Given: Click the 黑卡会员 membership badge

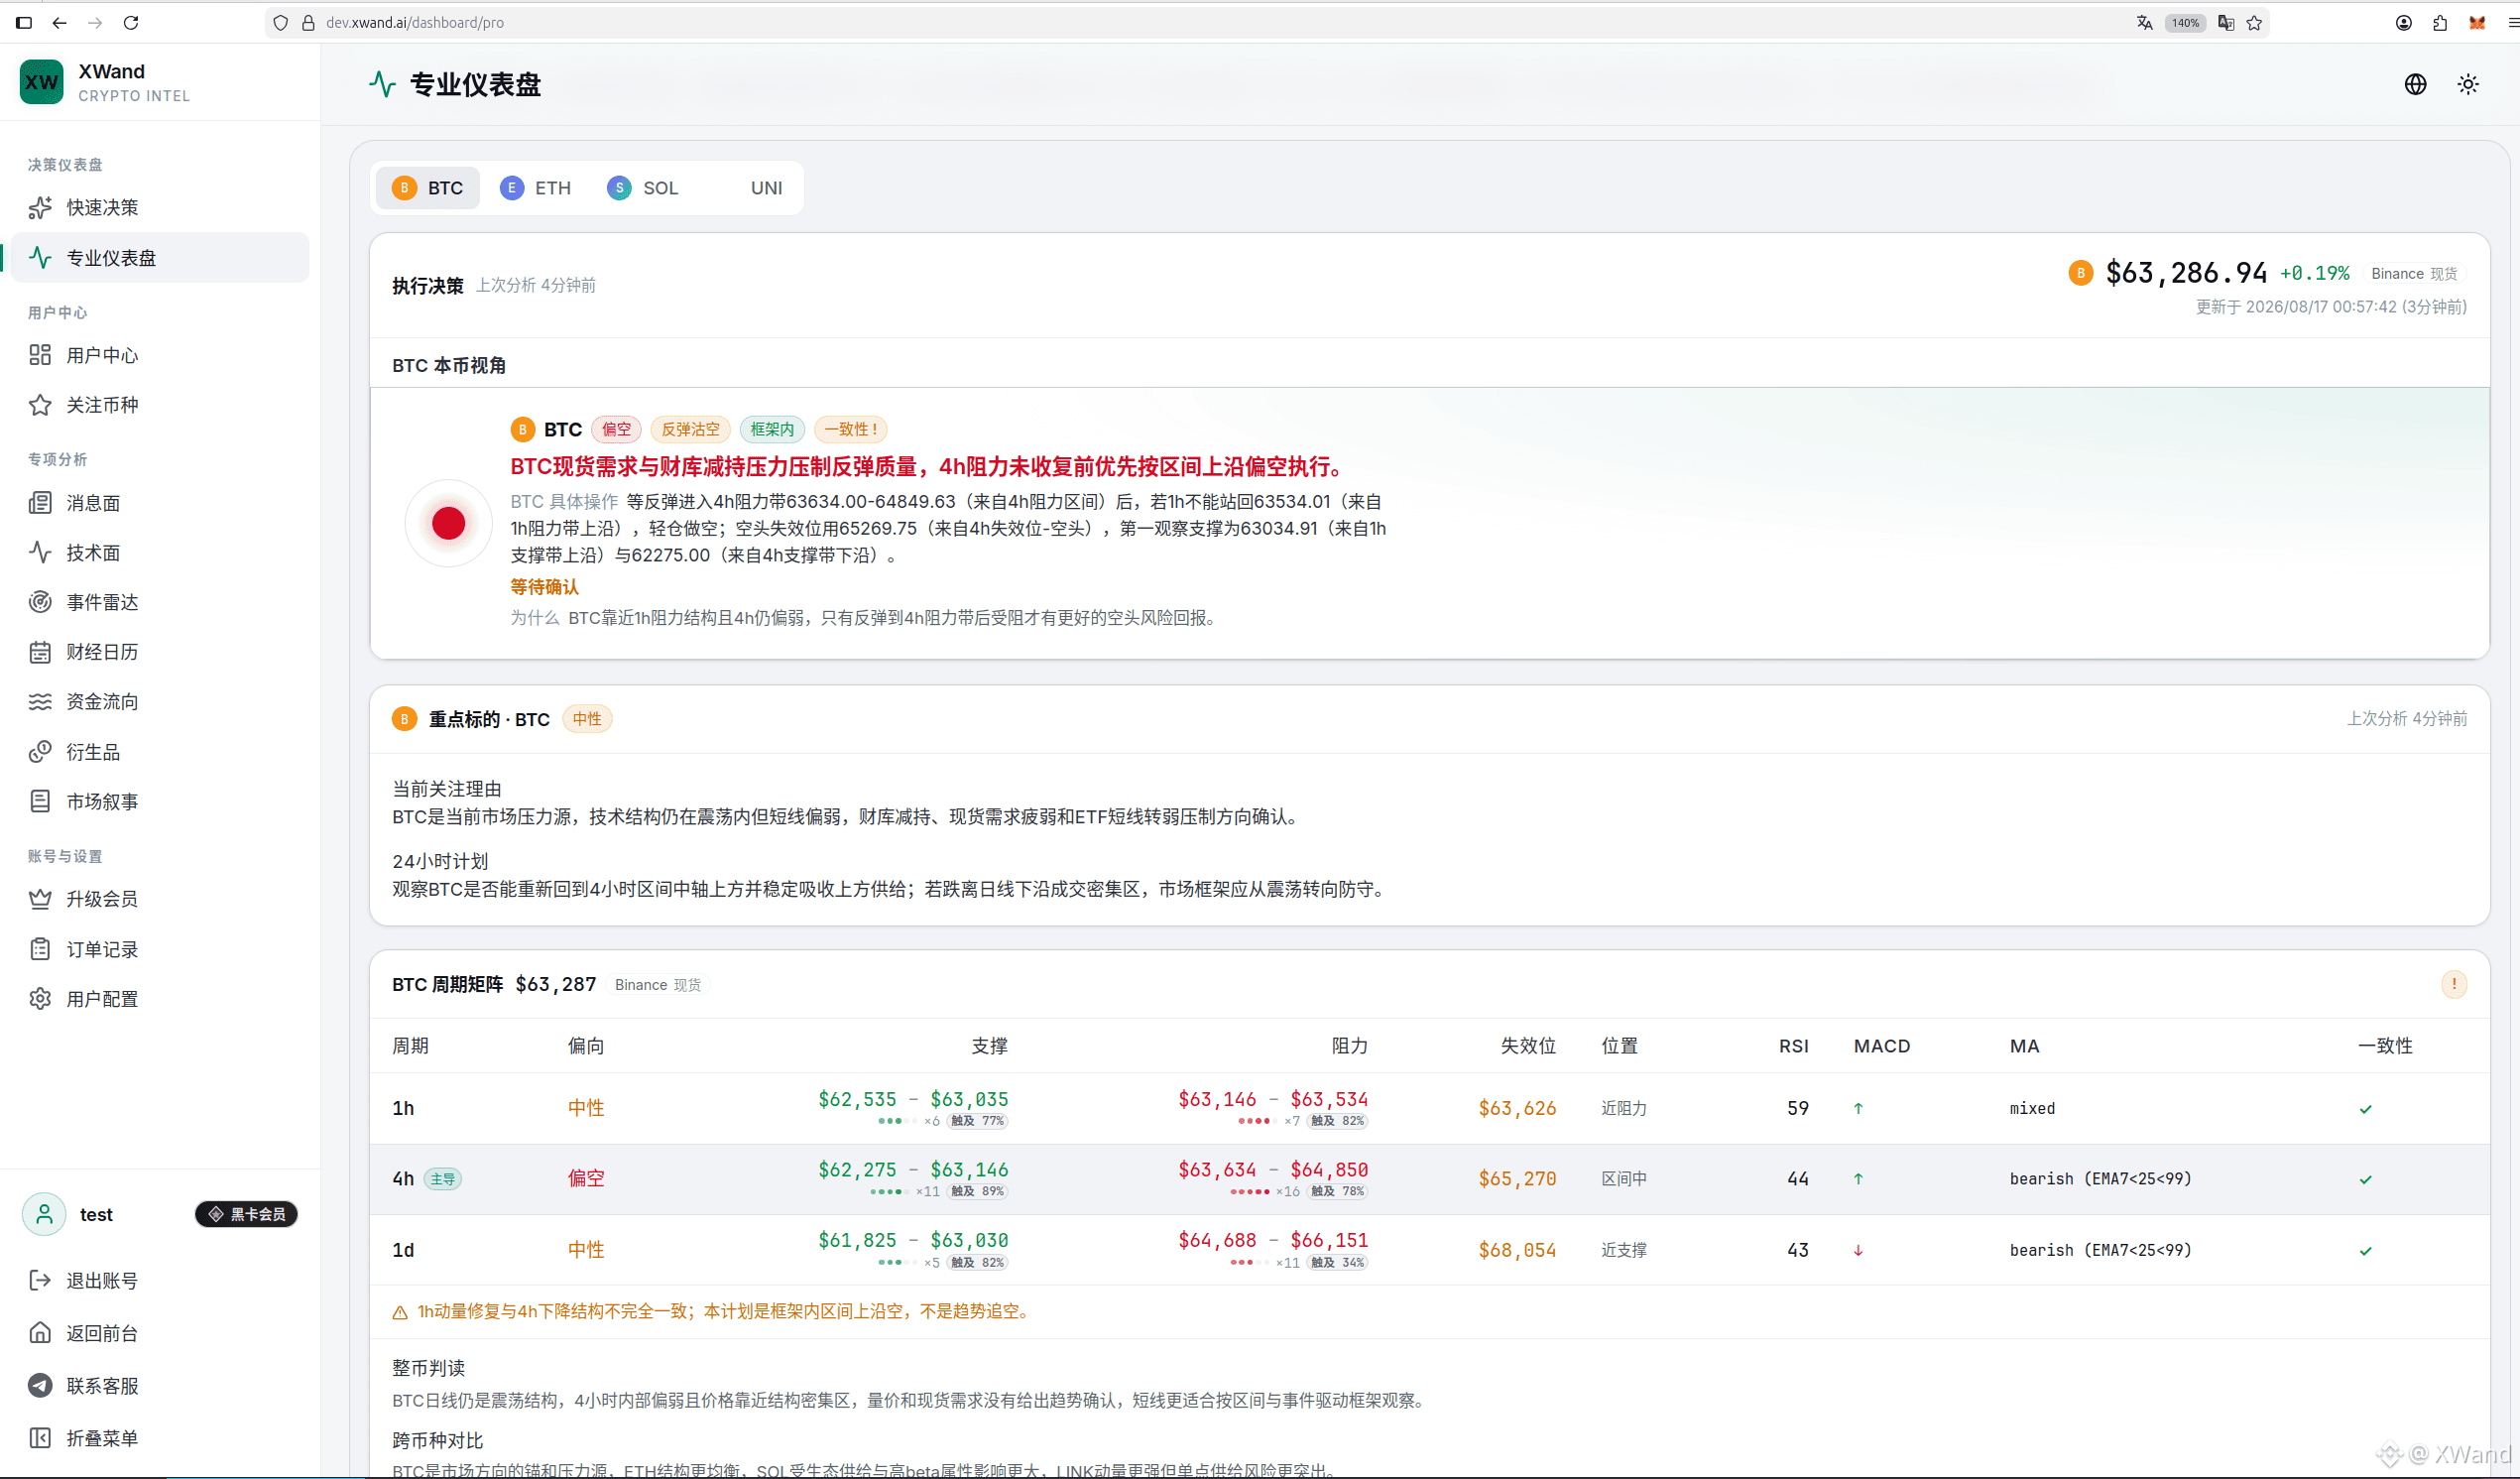Looking at the screenshot, I should (x=246, y=1214).
